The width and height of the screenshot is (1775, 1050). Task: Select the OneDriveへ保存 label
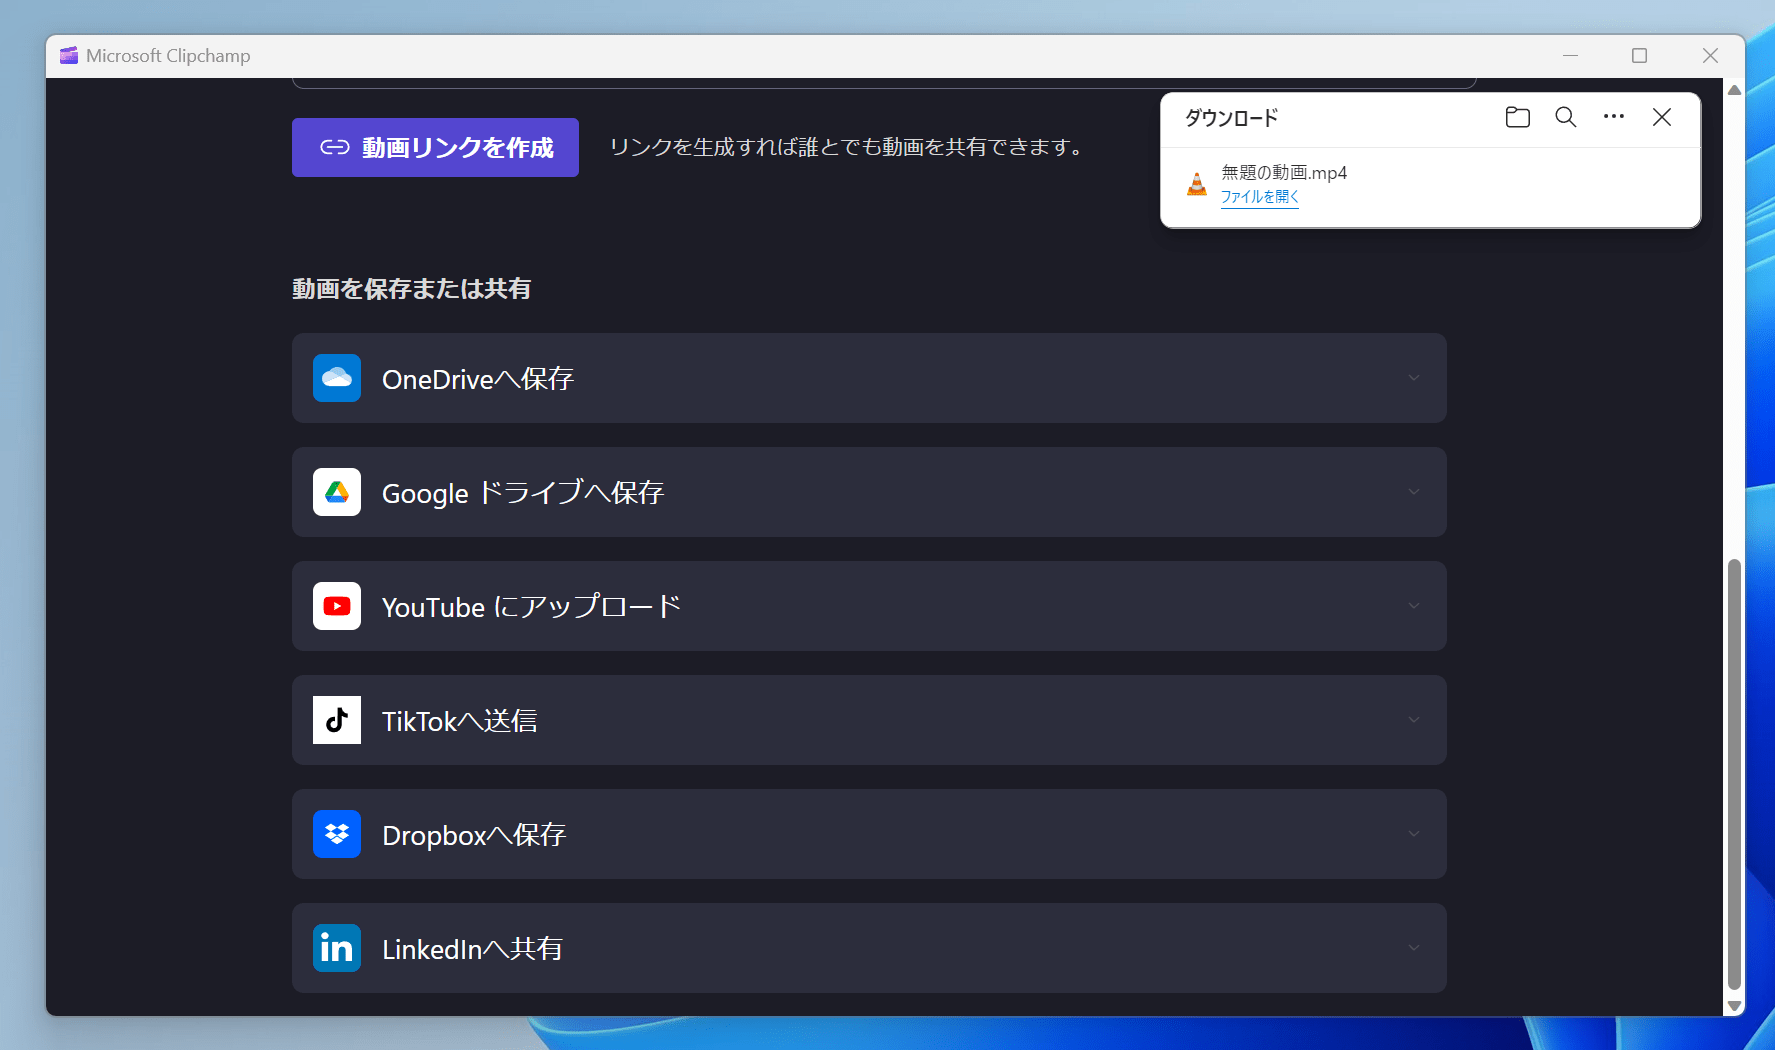[x=478, y=379]
